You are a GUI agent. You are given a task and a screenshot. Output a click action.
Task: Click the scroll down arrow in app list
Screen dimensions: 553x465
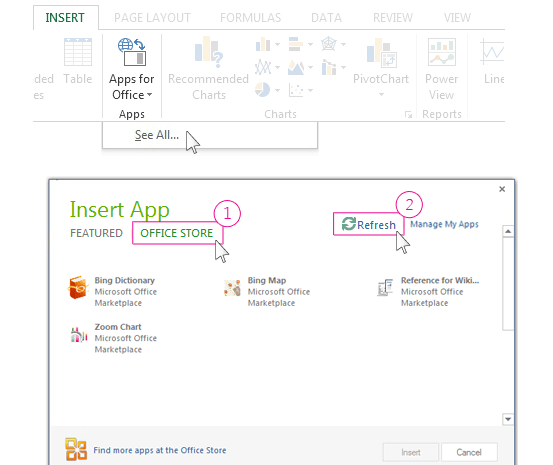(508, 419)
